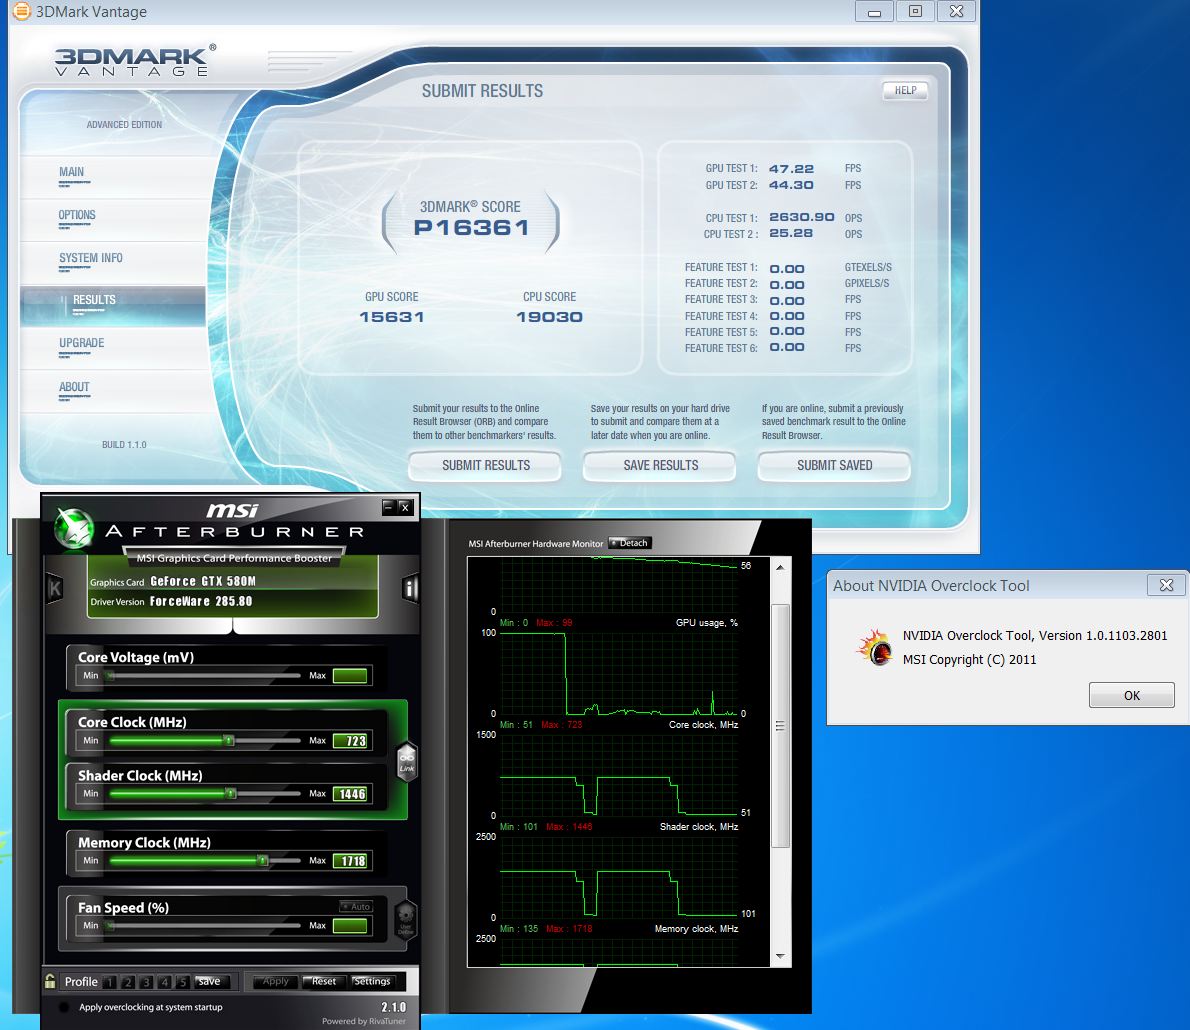The height and width of the screenshot is (1030, 1190).
Task: Select Afterburner profile slot 5
Action: point(182,981)
